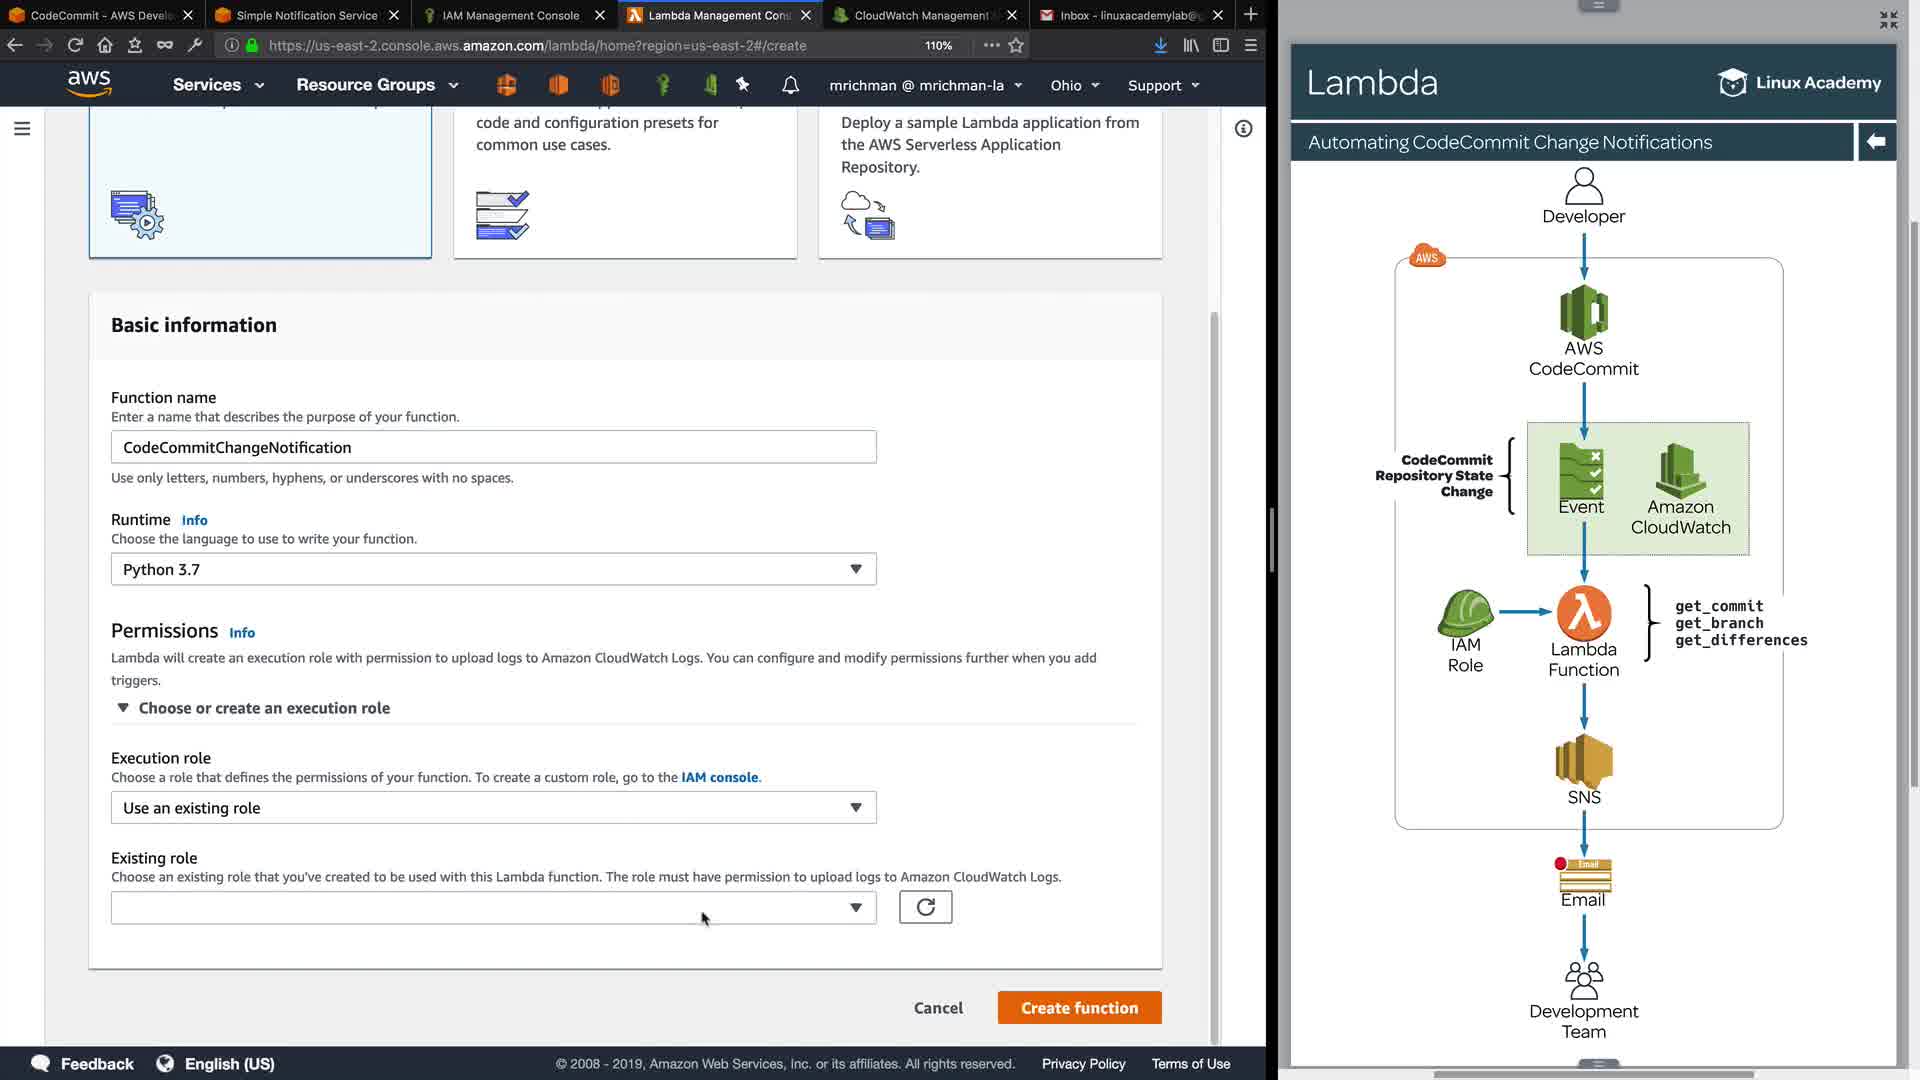
Task: Click the AWS logo home icon
Action: click(89, 84)
